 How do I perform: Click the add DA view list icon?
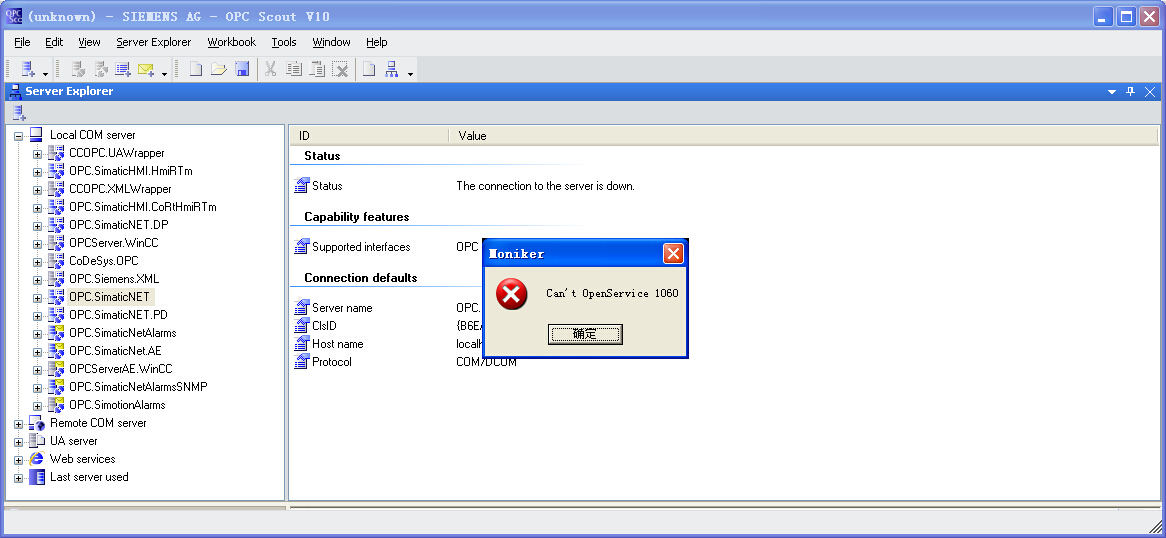[123, 69]
